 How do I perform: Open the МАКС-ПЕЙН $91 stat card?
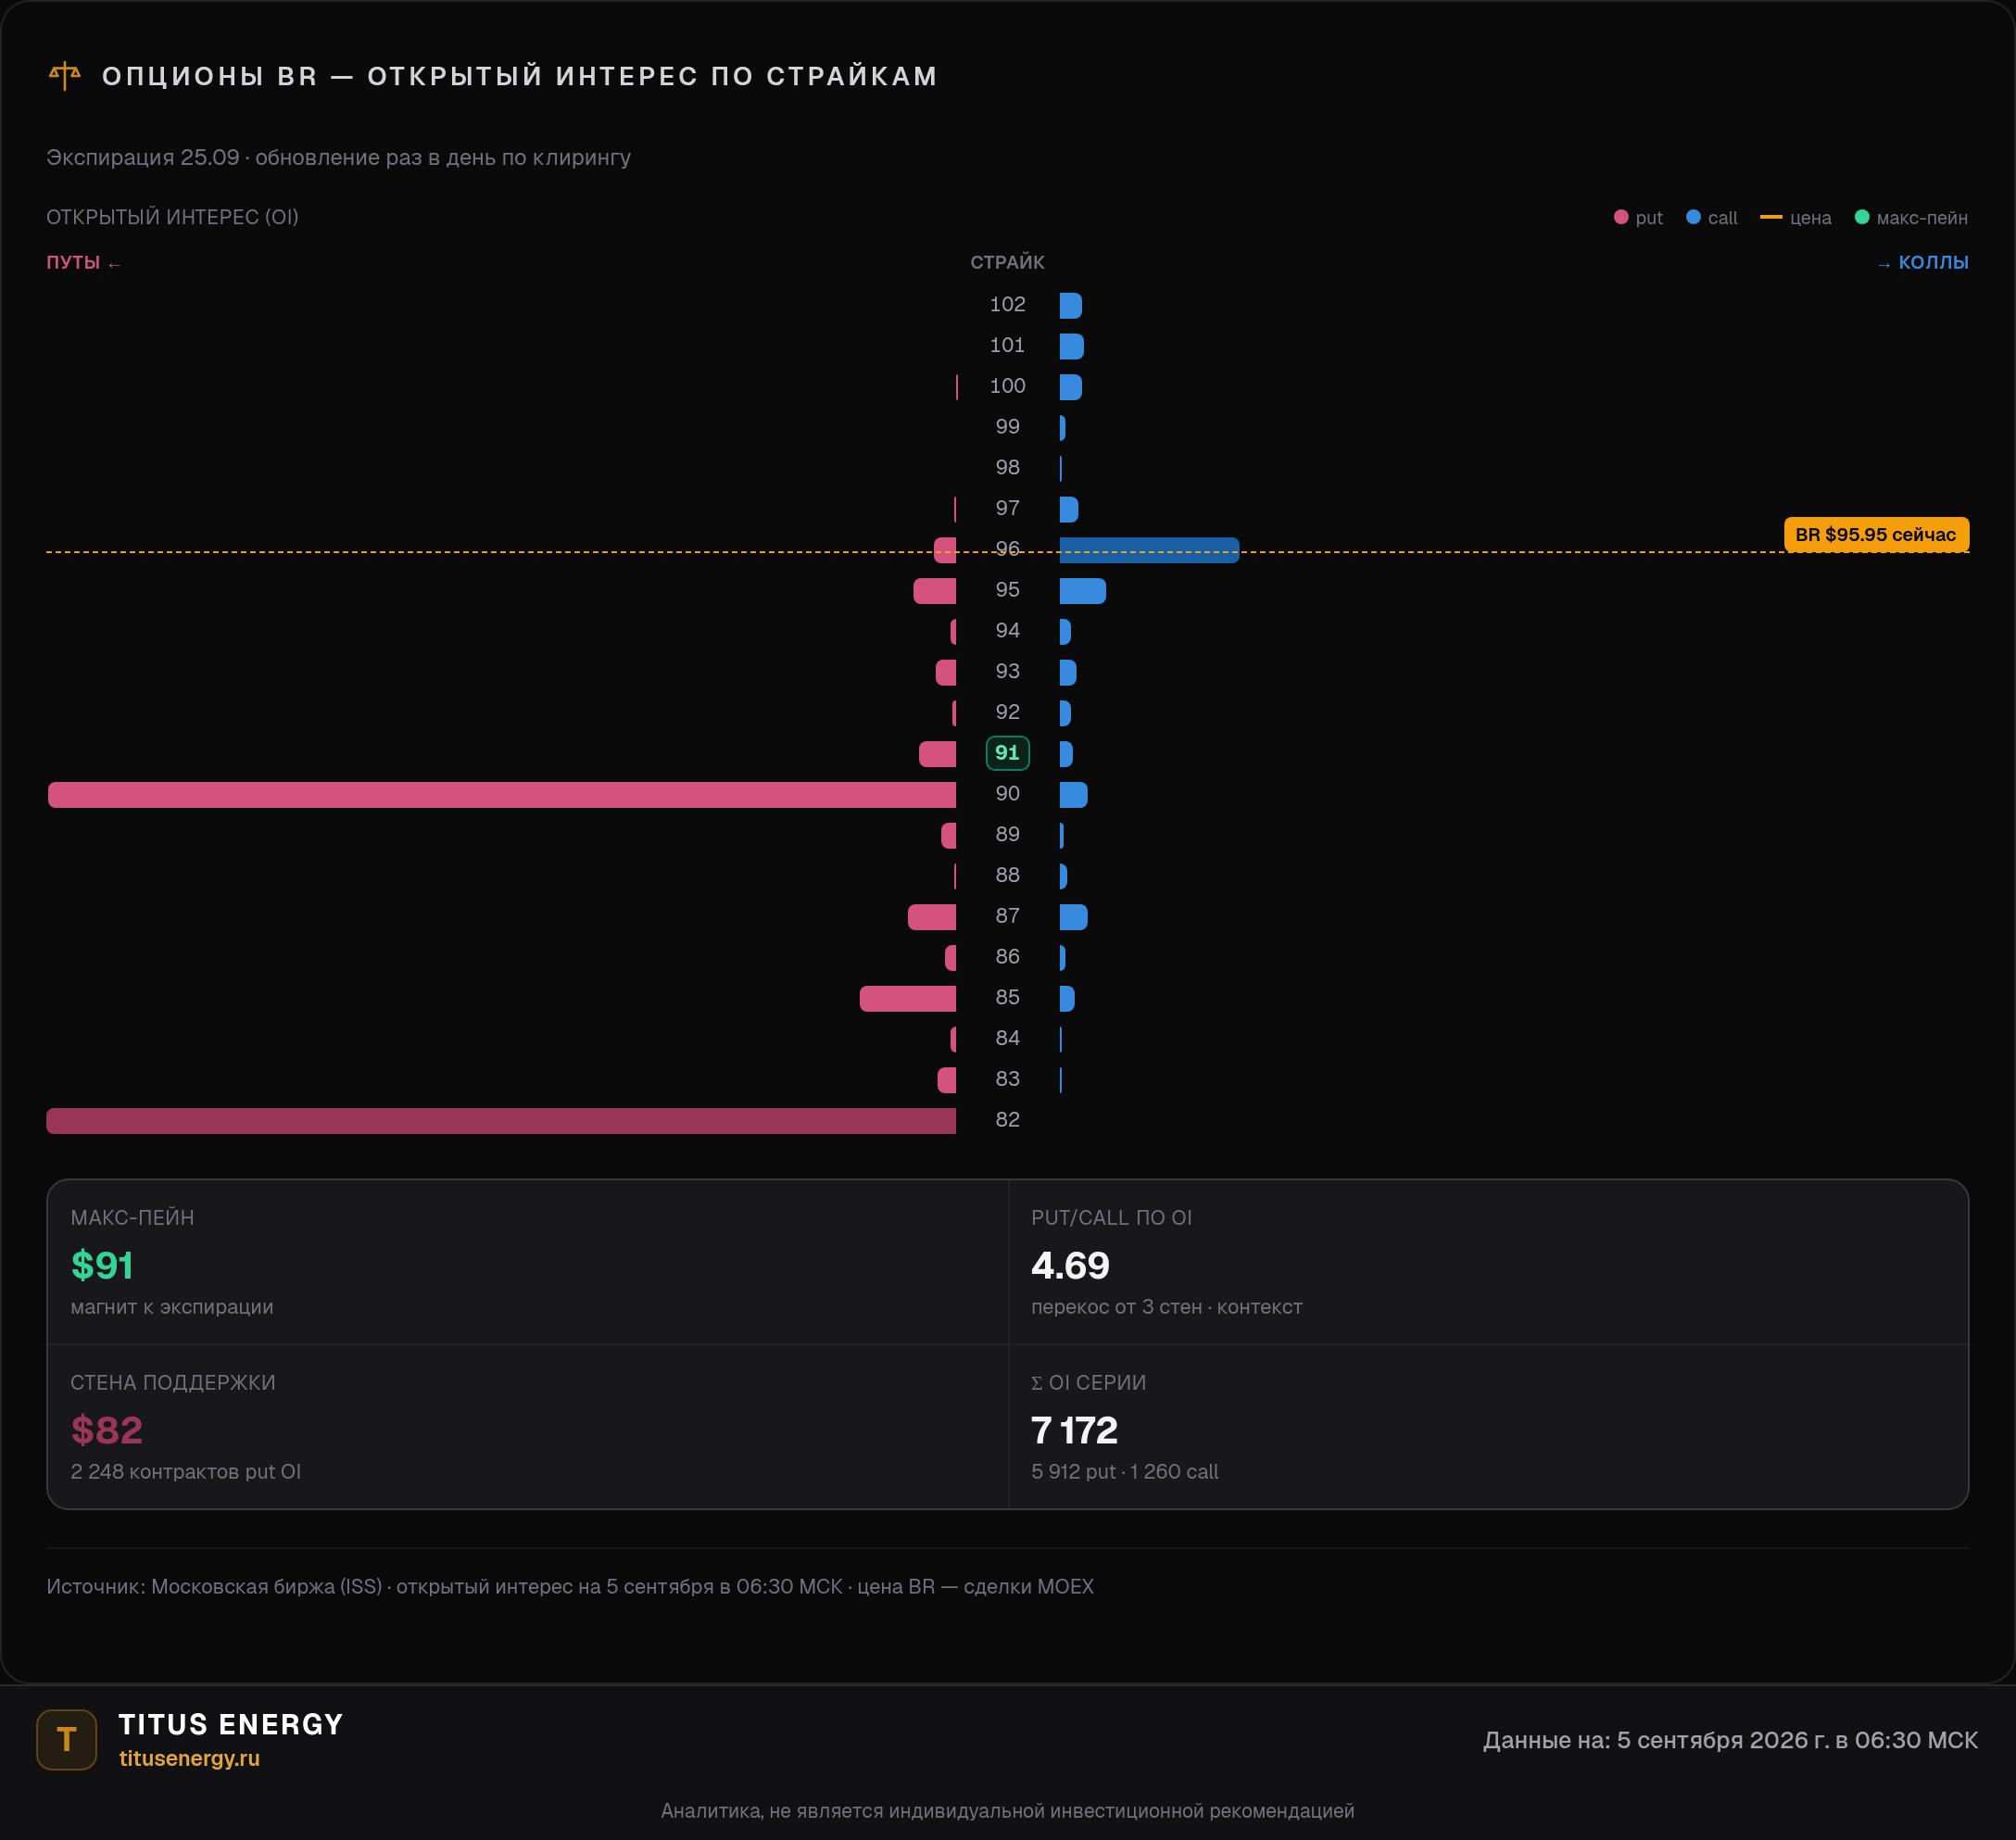528,1262
